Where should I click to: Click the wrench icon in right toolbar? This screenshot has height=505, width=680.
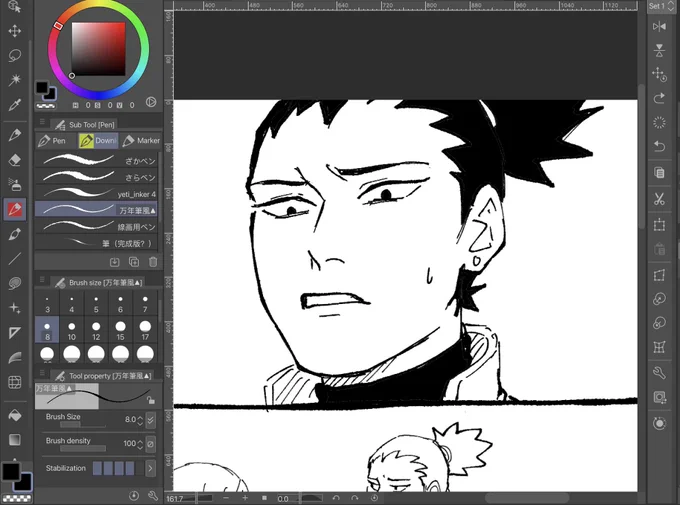point(659,373)
